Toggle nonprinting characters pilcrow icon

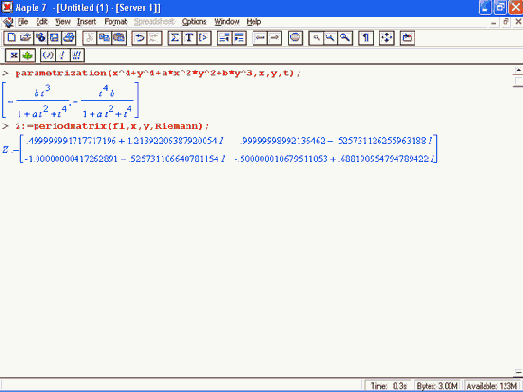(x=366, y=38)
